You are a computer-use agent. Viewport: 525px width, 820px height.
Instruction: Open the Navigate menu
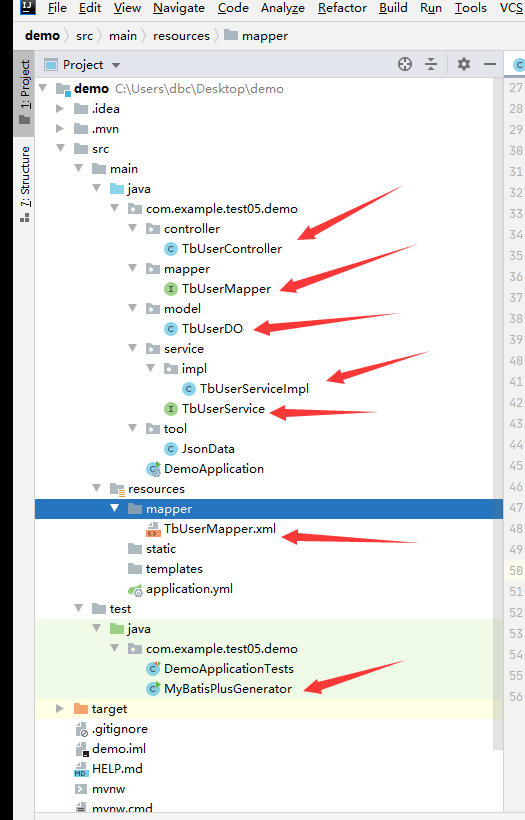pyautogui.click(x=179, y=8)
